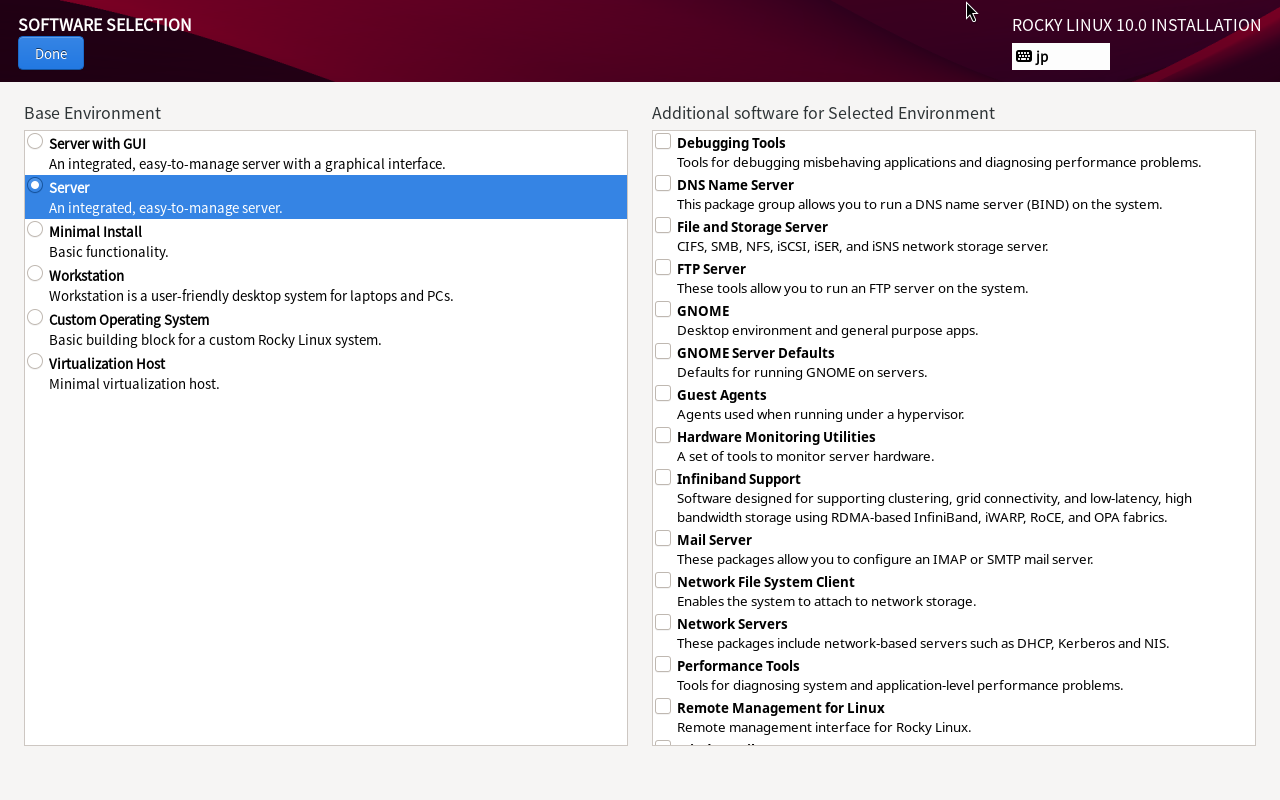Enable the FTP Server checkbox
The height and width of the screenshot is (800, 1280).
[663, 267]
